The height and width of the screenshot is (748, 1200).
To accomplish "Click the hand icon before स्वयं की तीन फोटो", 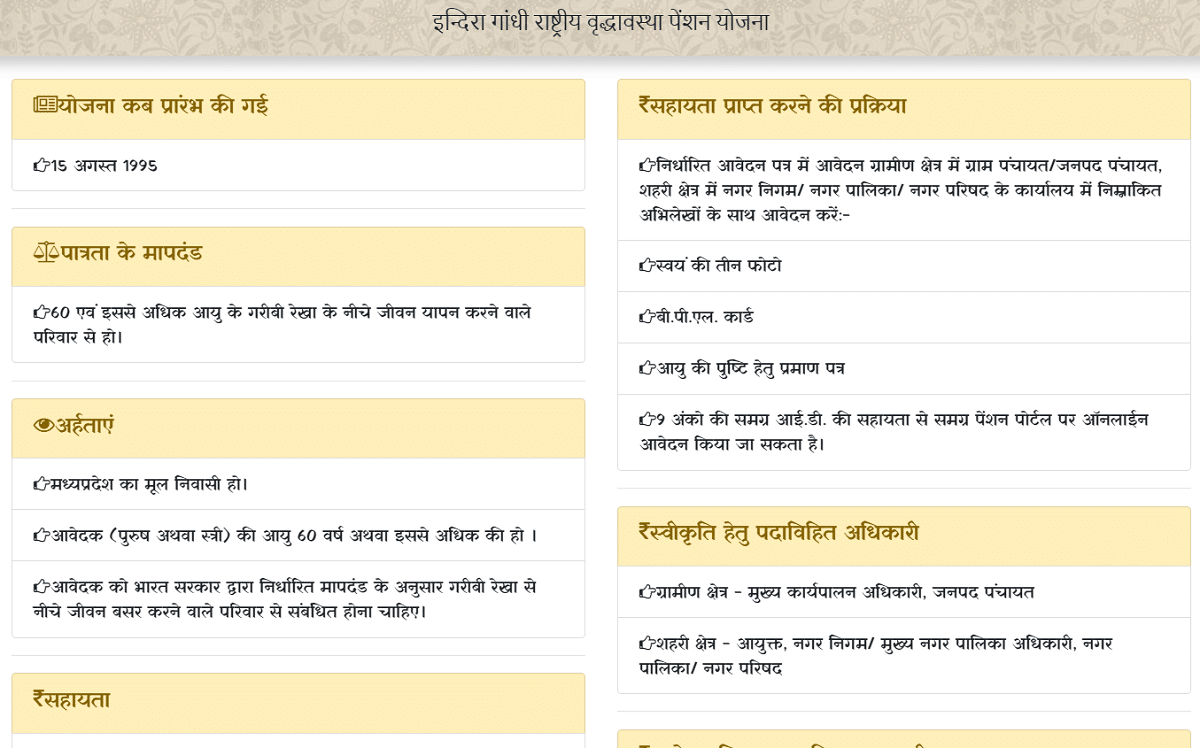I will [x=647, y=267].
